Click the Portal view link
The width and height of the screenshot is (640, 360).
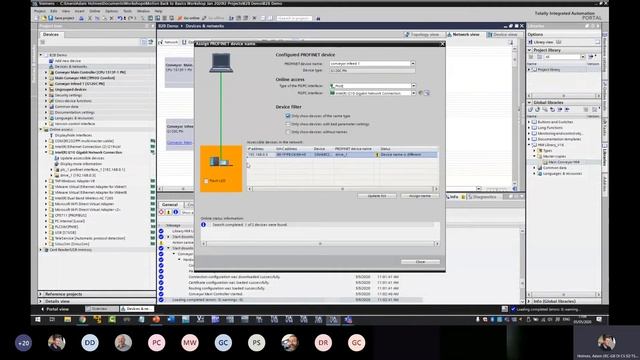[x=55, y=309]
